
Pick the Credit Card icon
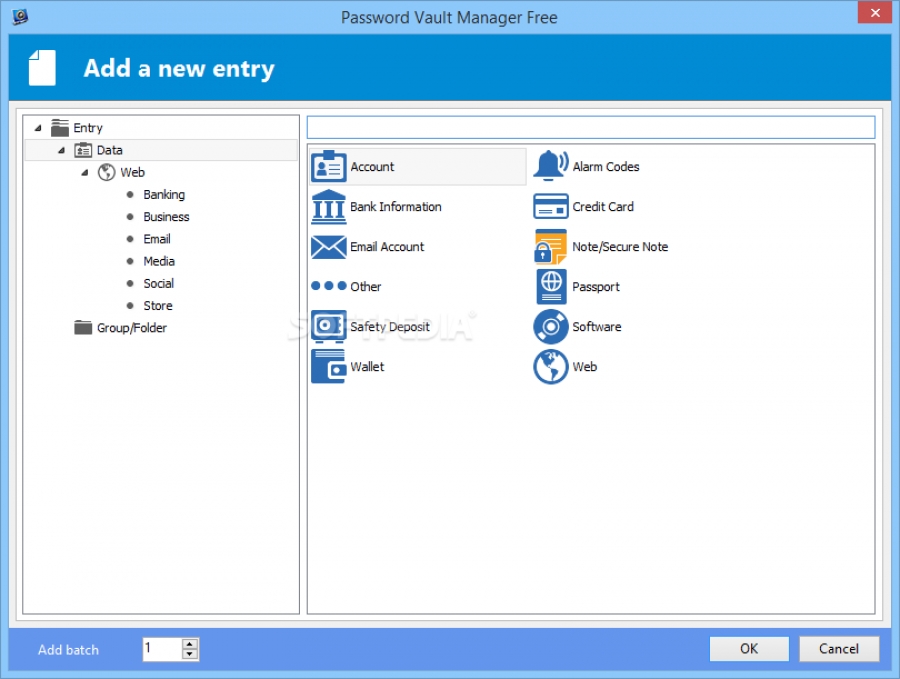(550, 207)
